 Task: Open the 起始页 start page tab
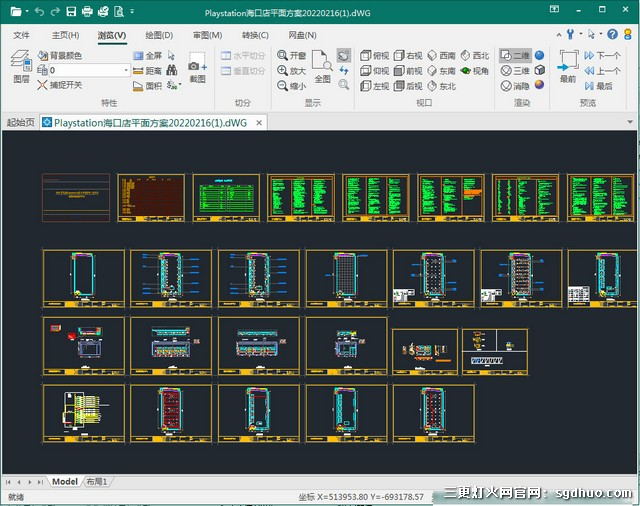point(20,122)
